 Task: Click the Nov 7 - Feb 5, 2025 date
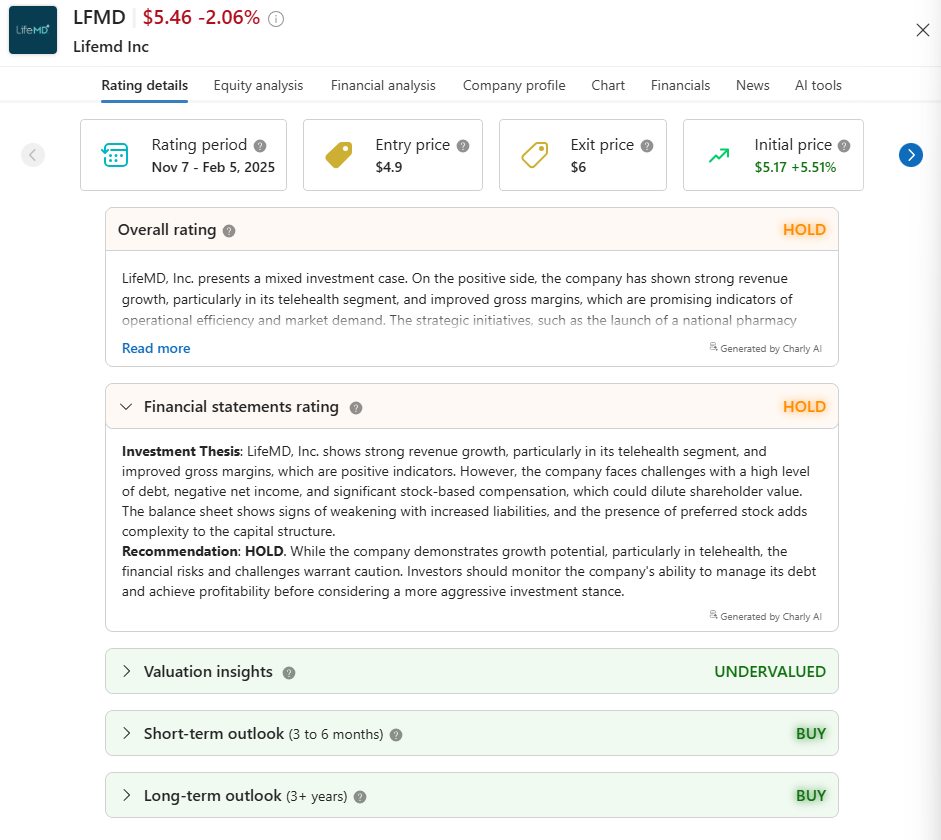(213, 167)
